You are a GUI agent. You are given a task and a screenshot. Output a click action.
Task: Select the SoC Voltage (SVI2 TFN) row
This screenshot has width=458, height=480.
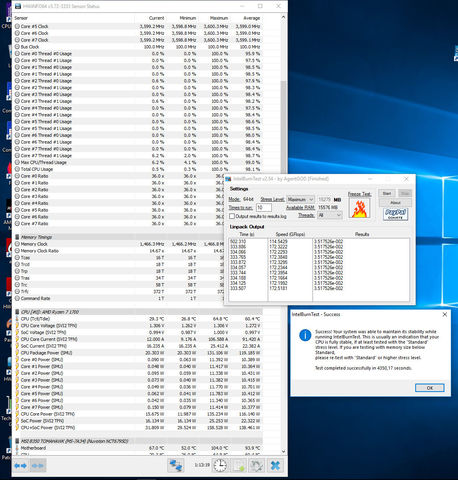pos(137,332)
